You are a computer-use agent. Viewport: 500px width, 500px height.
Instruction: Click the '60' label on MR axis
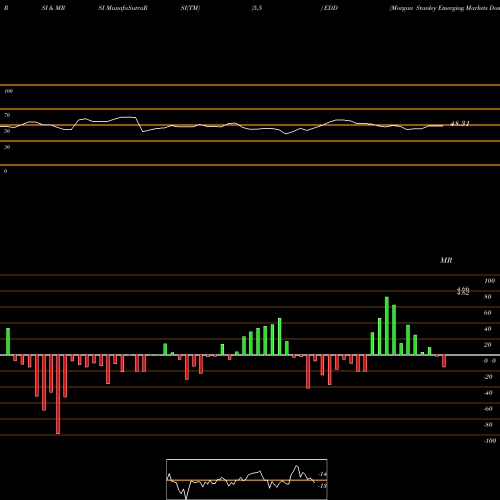[488, 313]
